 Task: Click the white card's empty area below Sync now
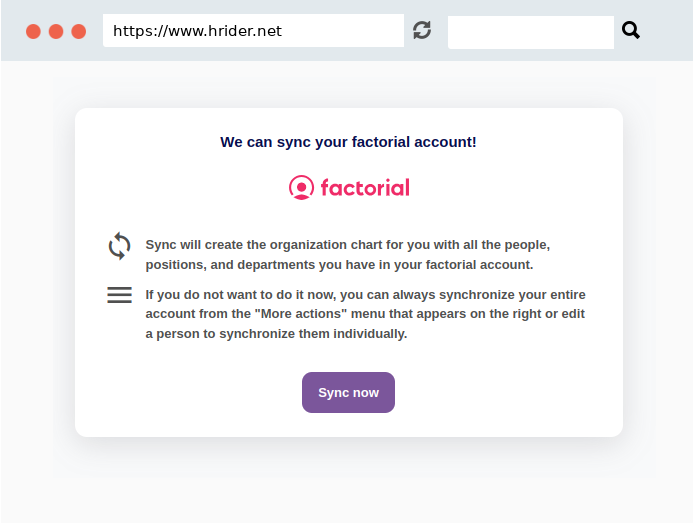[x=348, y=425]
